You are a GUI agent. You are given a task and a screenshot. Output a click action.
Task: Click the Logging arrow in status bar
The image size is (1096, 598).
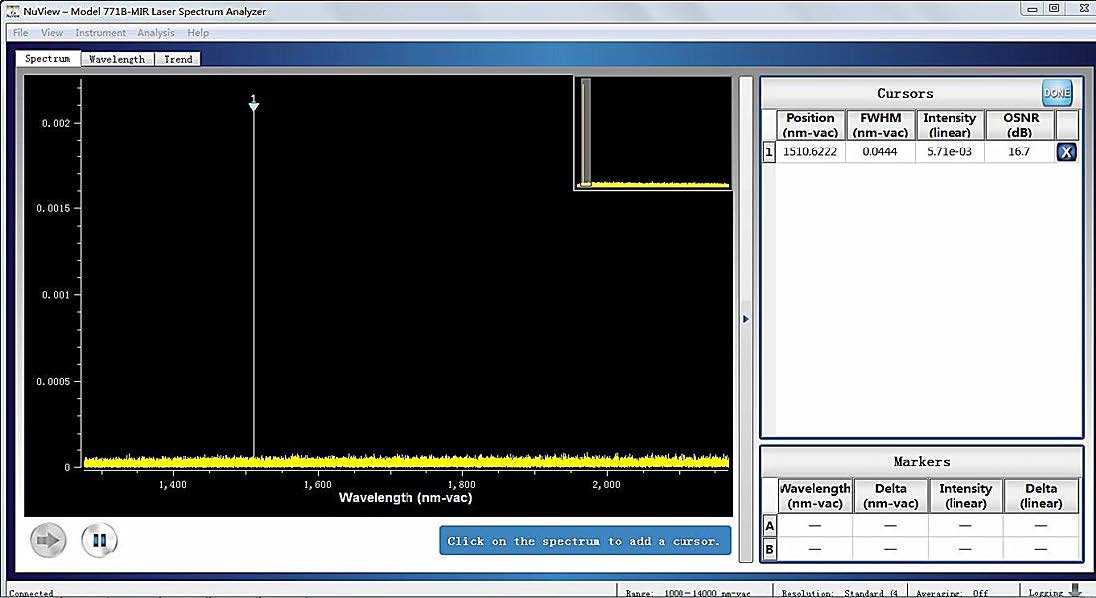[1076, 592]
